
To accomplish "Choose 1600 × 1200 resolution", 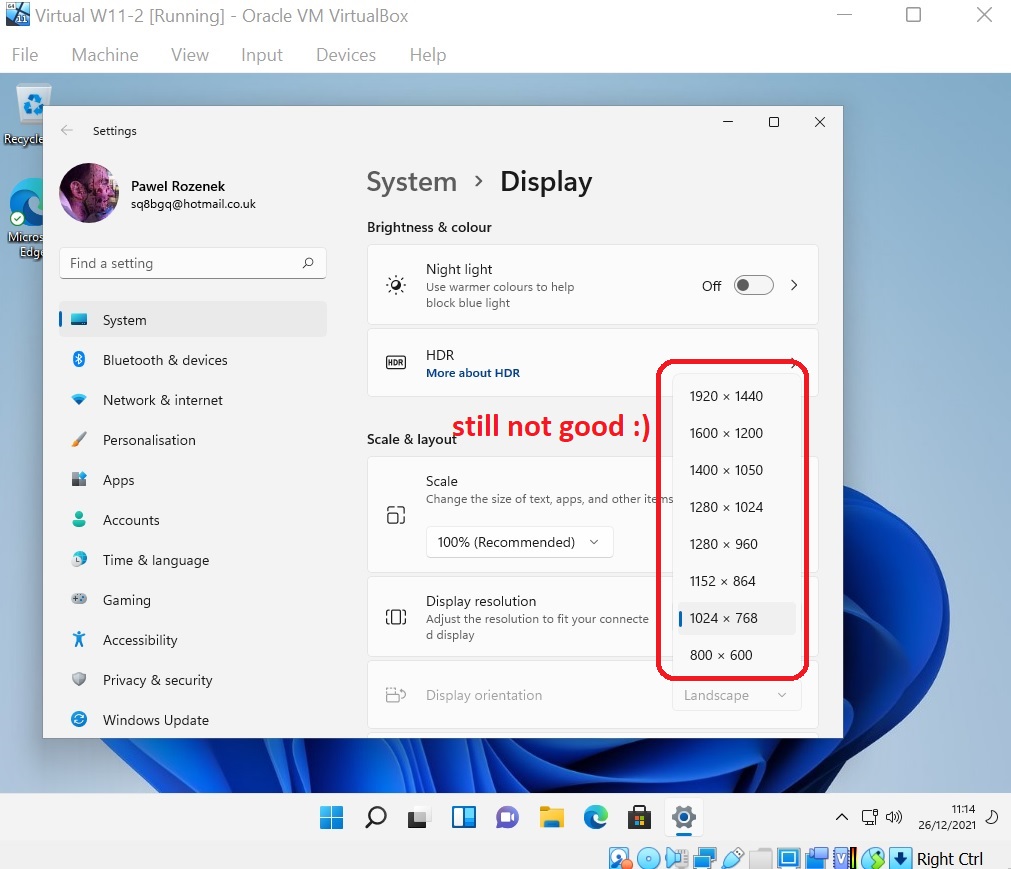I will click(736, 433).
